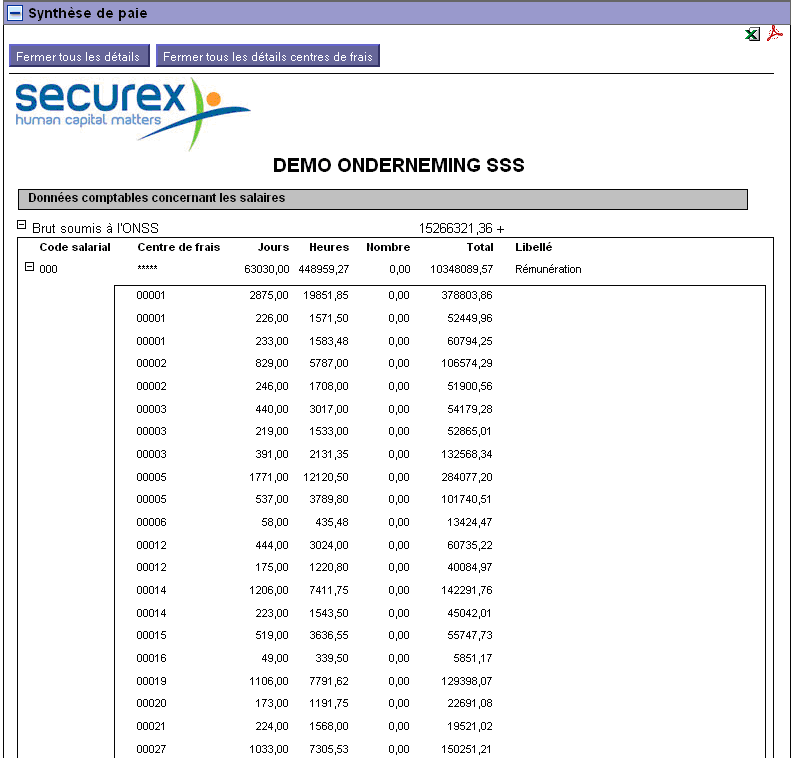
Task: Click Fermer tous les détails button
Action: click(79, 56)
